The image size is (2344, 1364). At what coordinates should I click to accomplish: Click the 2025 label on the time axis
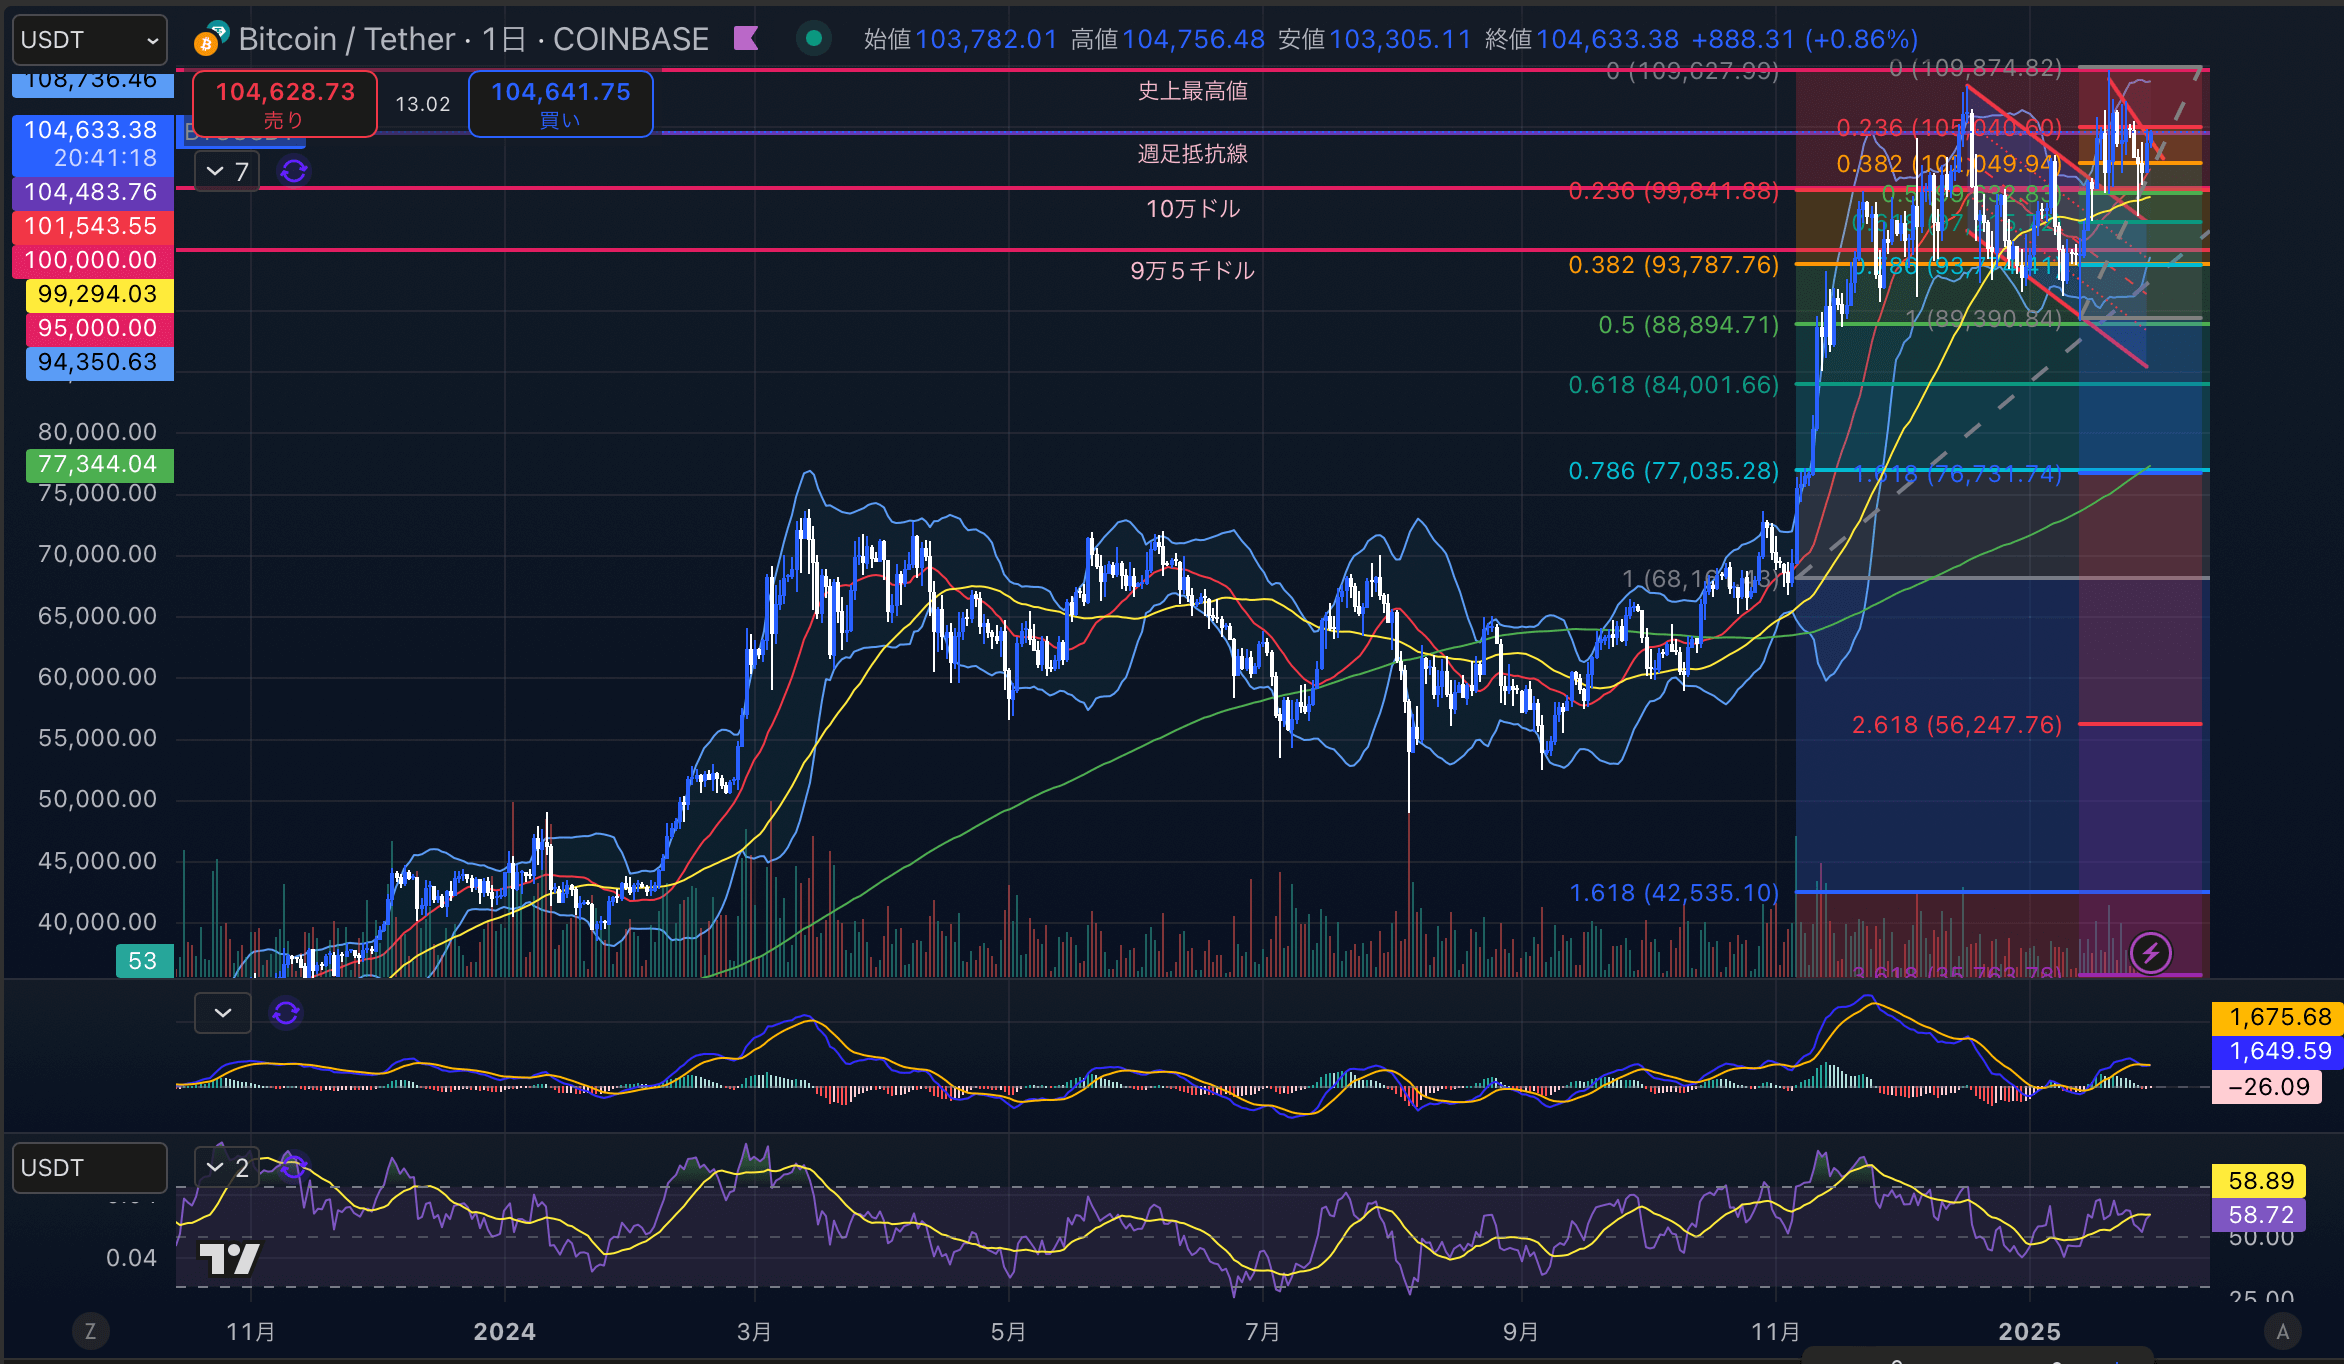[2030, 1332]
